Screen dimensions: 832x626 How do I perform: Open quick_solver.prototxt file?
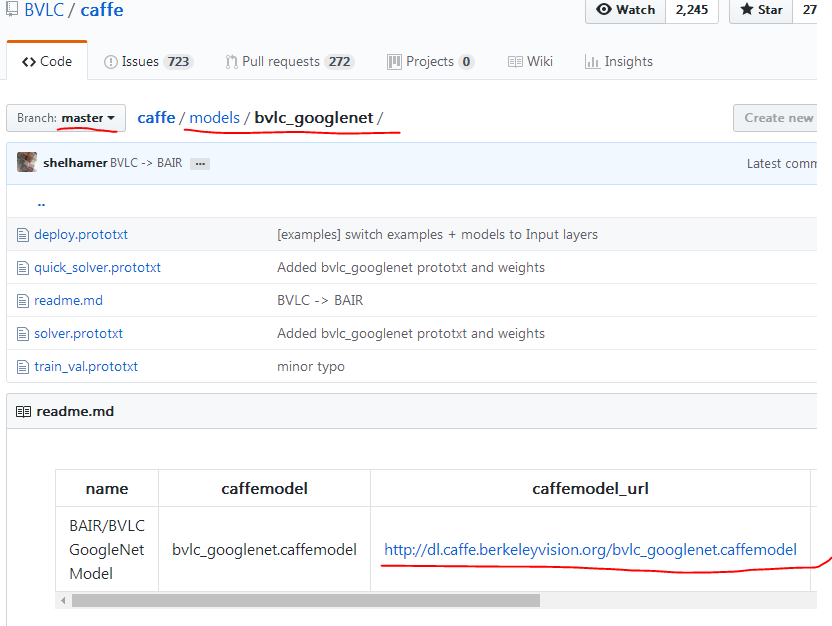coord(97,267)
